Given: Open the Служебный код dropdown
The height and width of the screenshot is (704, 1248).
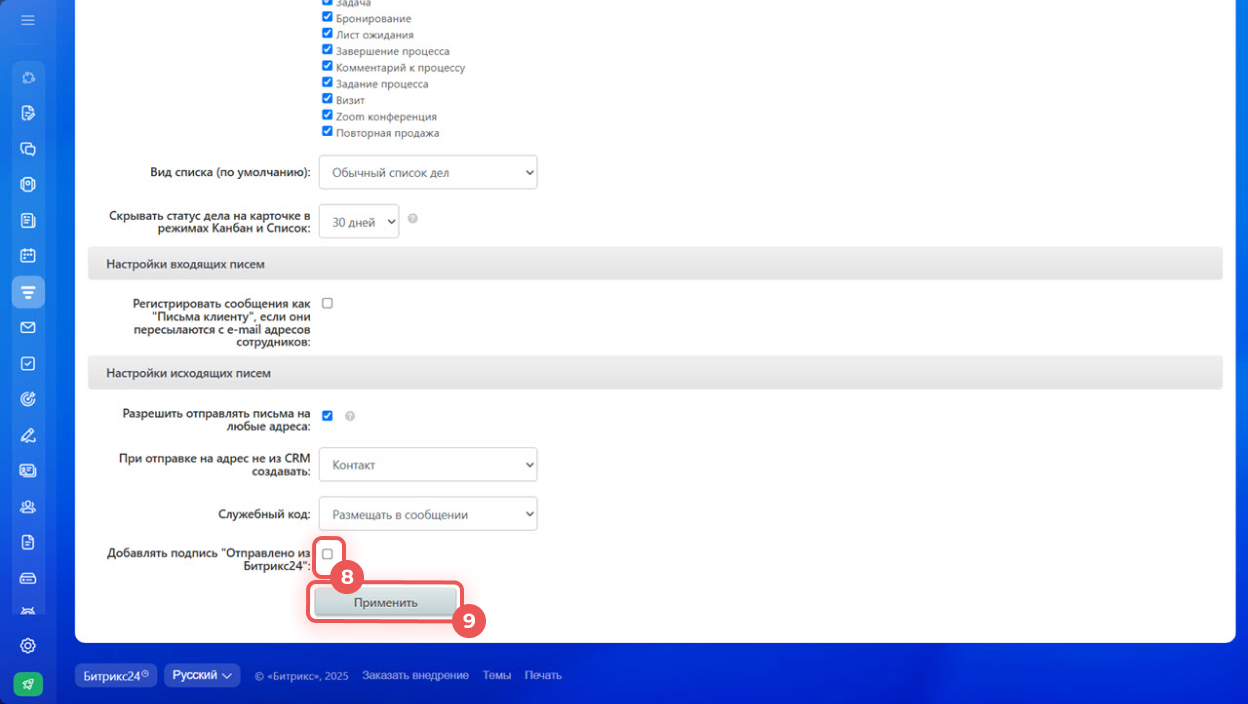Looking at the screenshot, I should click(428, 514).
